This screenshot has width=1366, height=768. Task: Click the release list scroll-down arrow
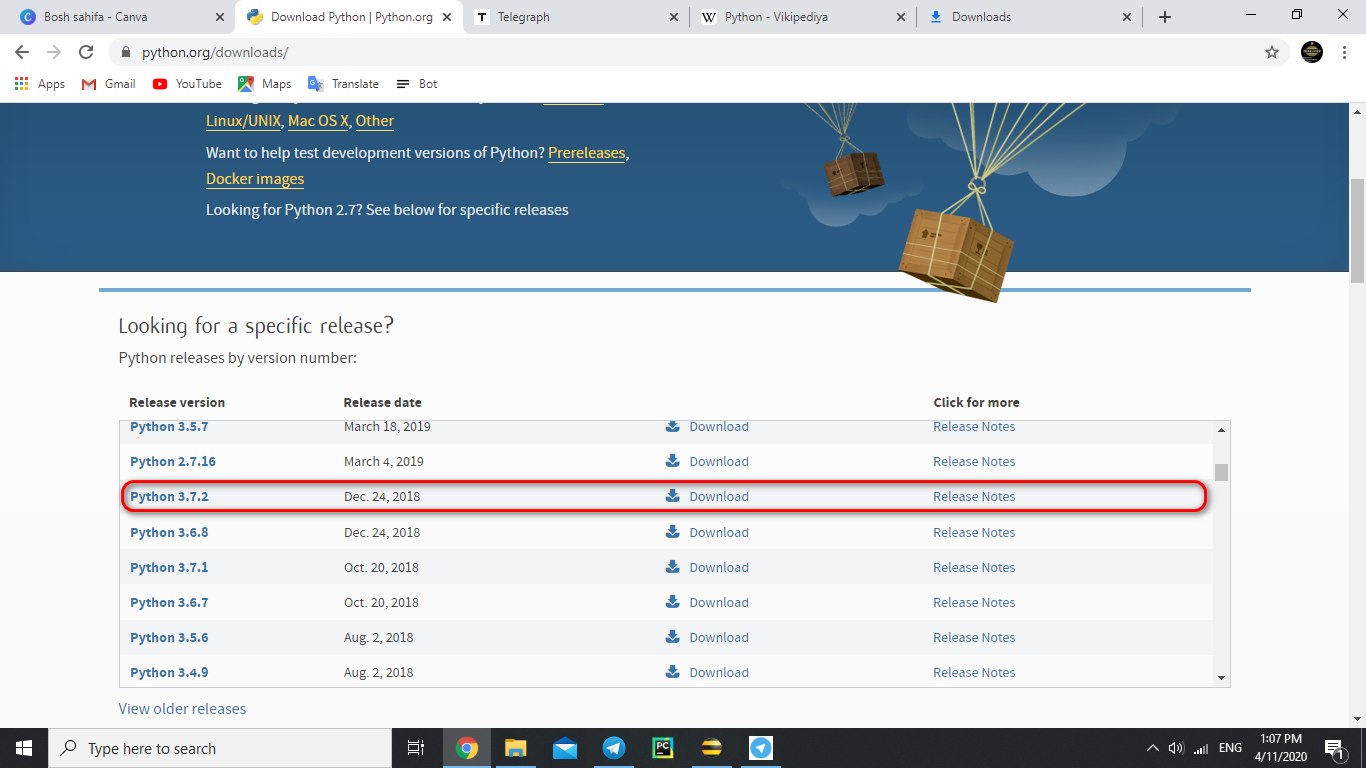1221,678
